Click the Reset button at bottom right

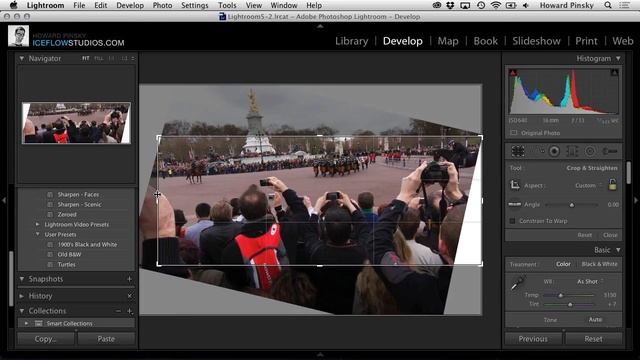[593, 339]
